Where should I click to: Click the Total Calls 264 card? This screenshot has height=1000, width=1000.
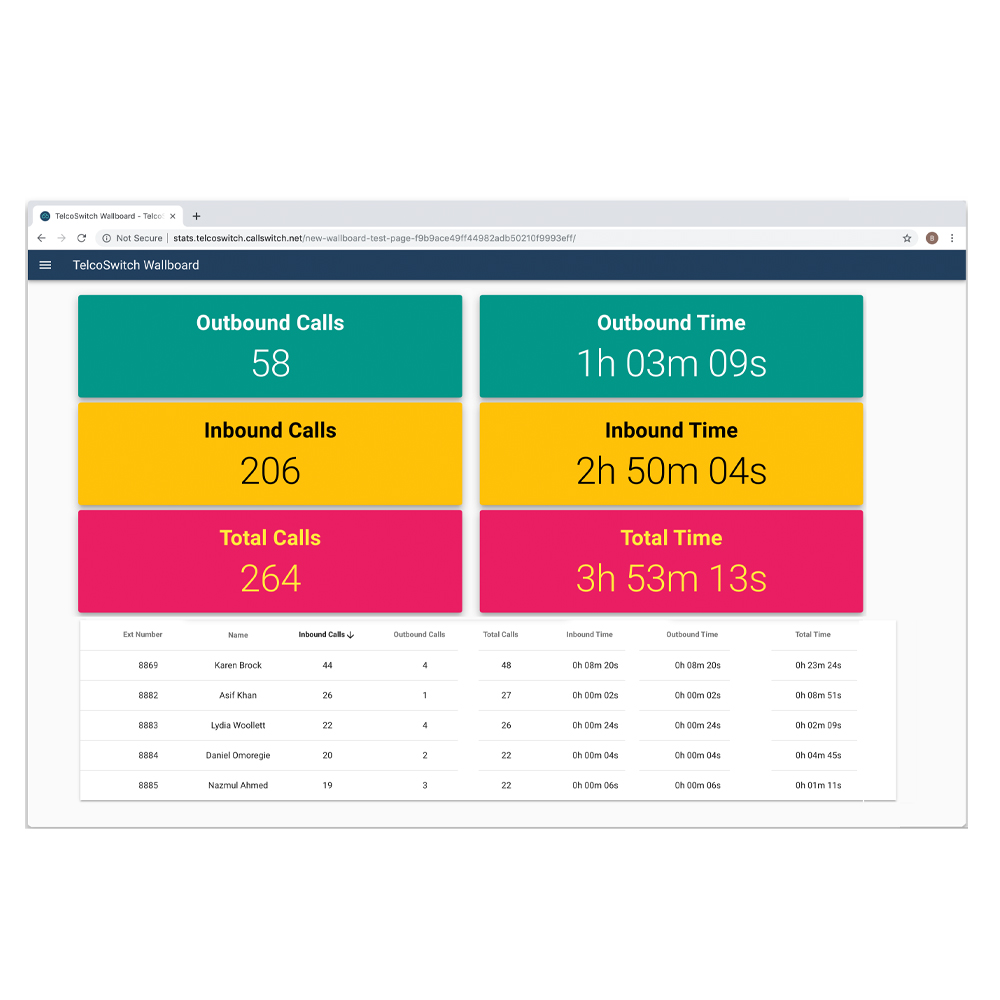click(x=270, y=561)
